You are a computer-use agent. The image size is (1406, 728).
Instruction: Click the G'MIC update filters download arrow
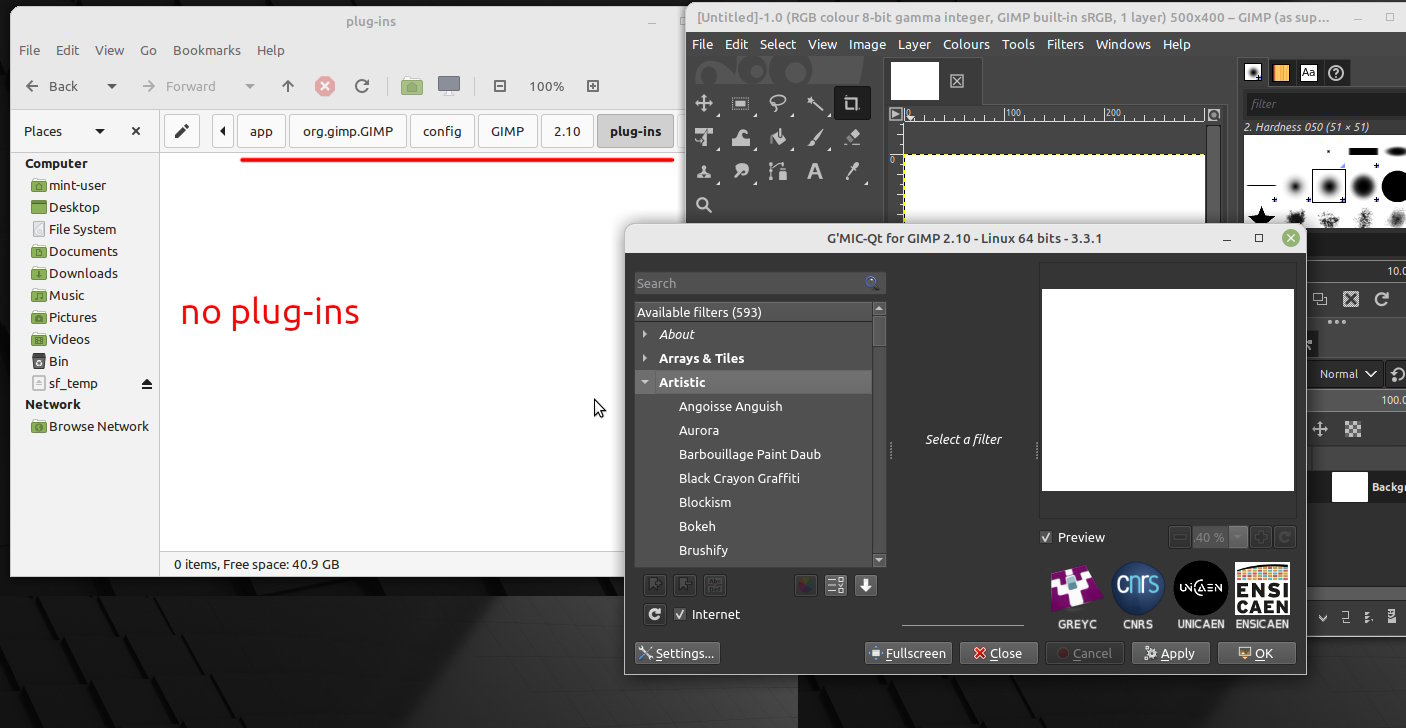pos(866,586)
